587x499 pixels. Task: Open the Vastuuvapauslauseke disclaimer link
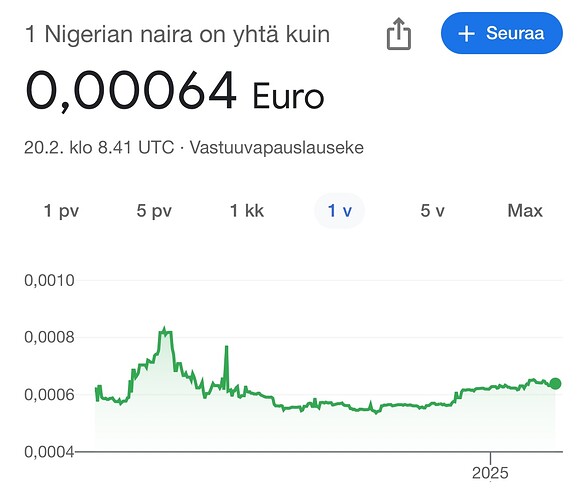point(277,147)
